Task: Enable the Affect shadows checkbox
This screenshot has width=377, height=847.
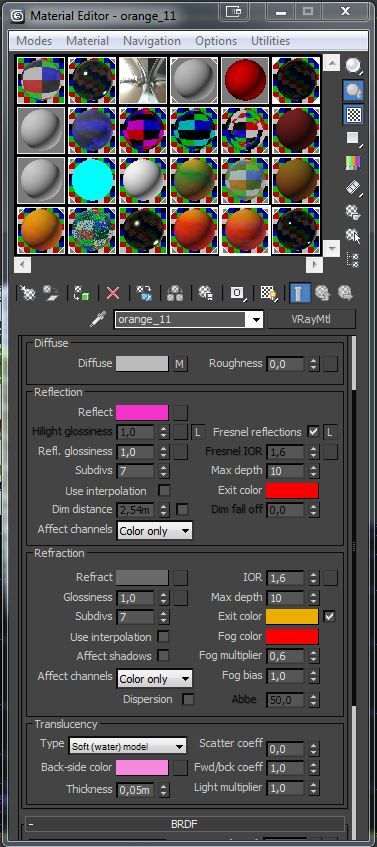Action: [x=163, y=656]
